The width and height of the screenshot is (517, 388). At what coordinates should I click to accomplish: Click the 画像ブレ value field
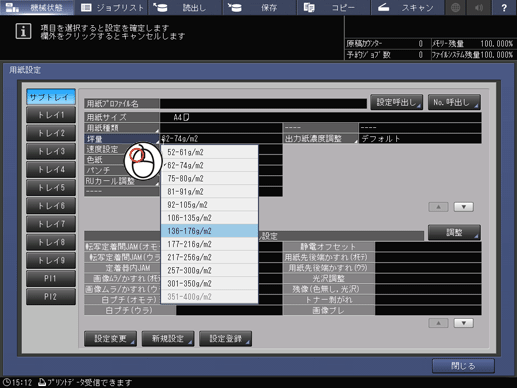click(x=428, y=310)
